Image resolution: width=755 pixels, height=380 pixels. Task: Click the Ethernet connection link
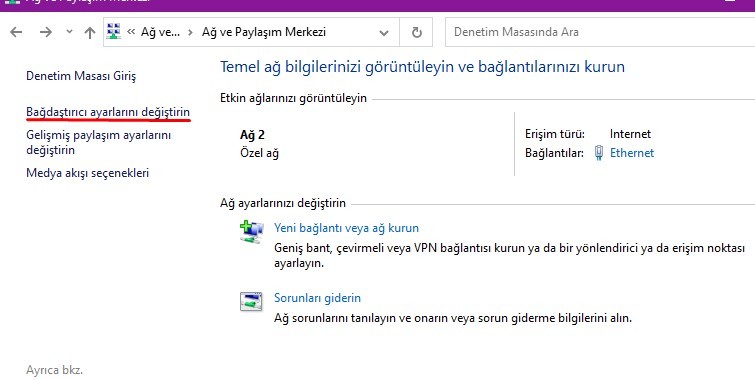pyautogui.click(x=632, y=153)
